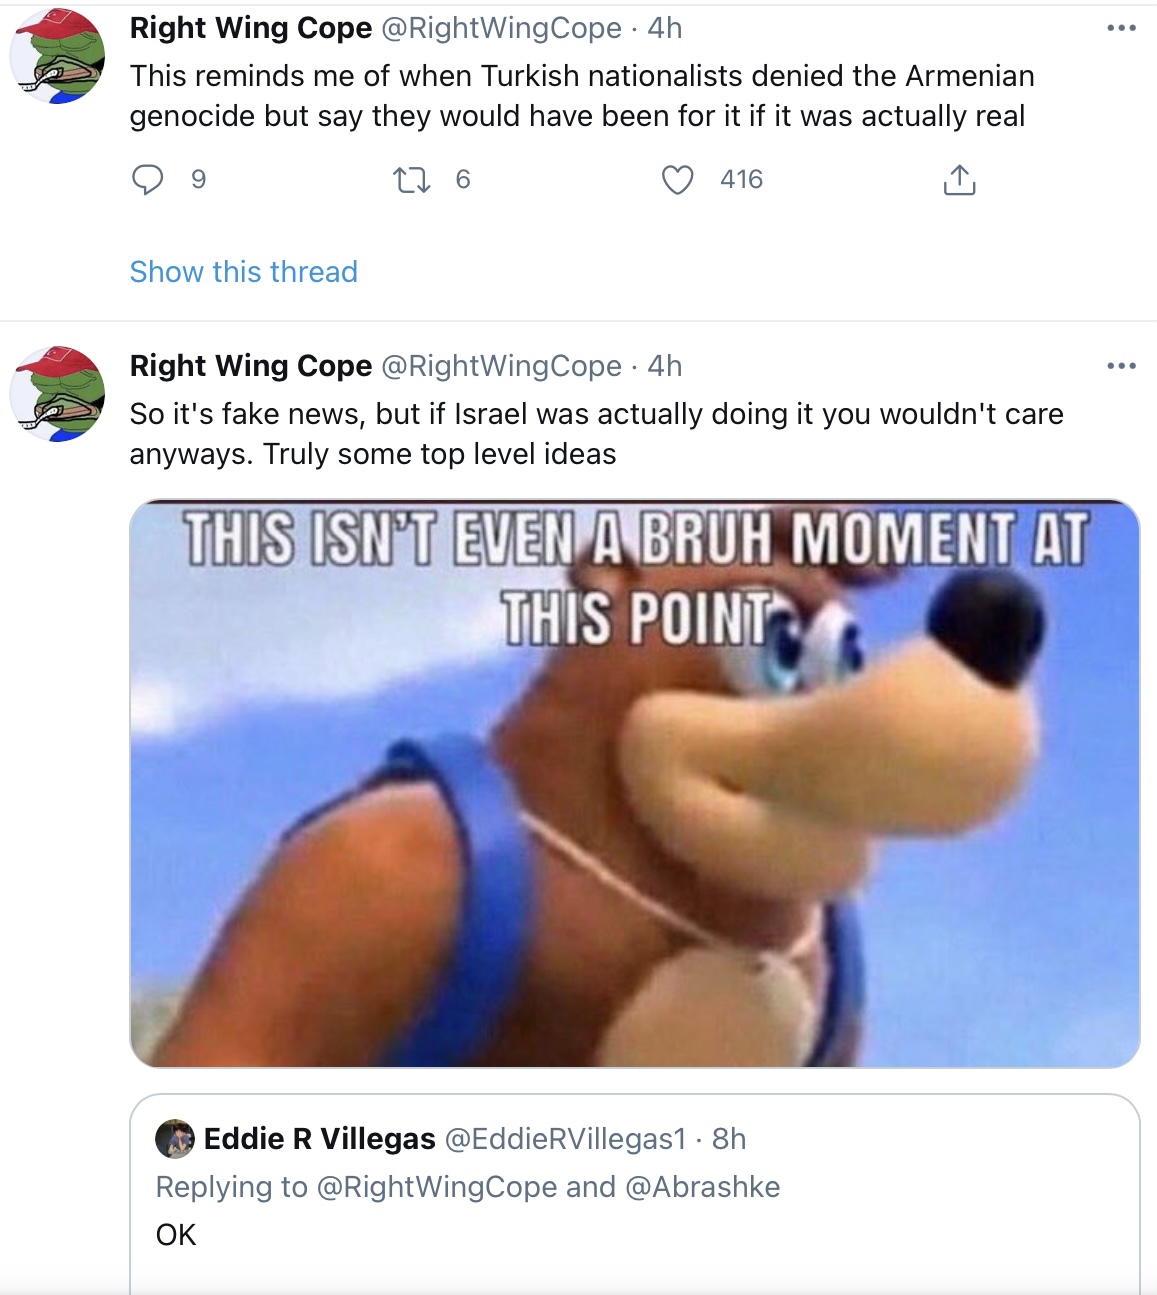Open the bruh moment meme image
Screen dimensions: 1157x1295
click(635, 783)
